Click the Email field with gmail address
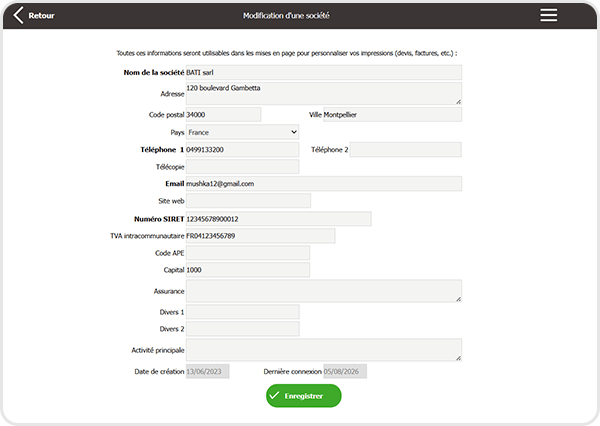This screenshot has height=426, width=600. coord(324,183)
